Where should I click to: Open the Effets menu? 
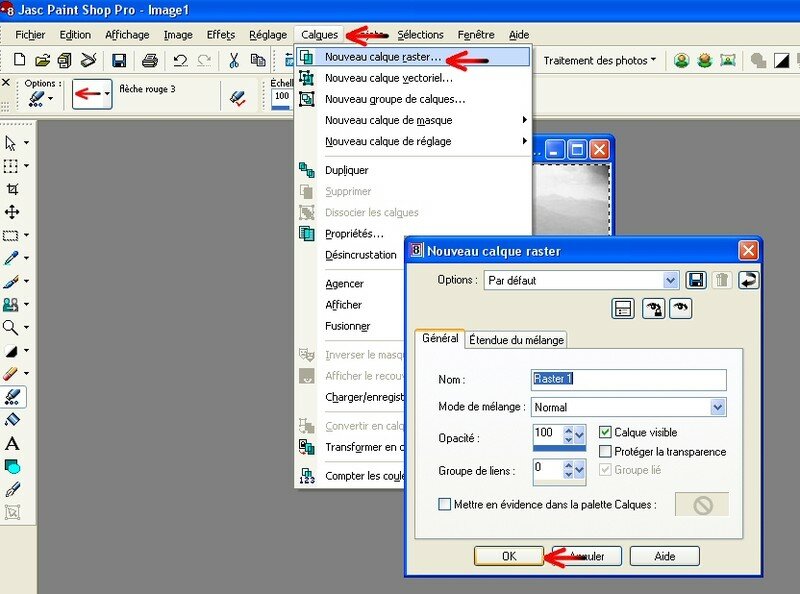point(221,35)
